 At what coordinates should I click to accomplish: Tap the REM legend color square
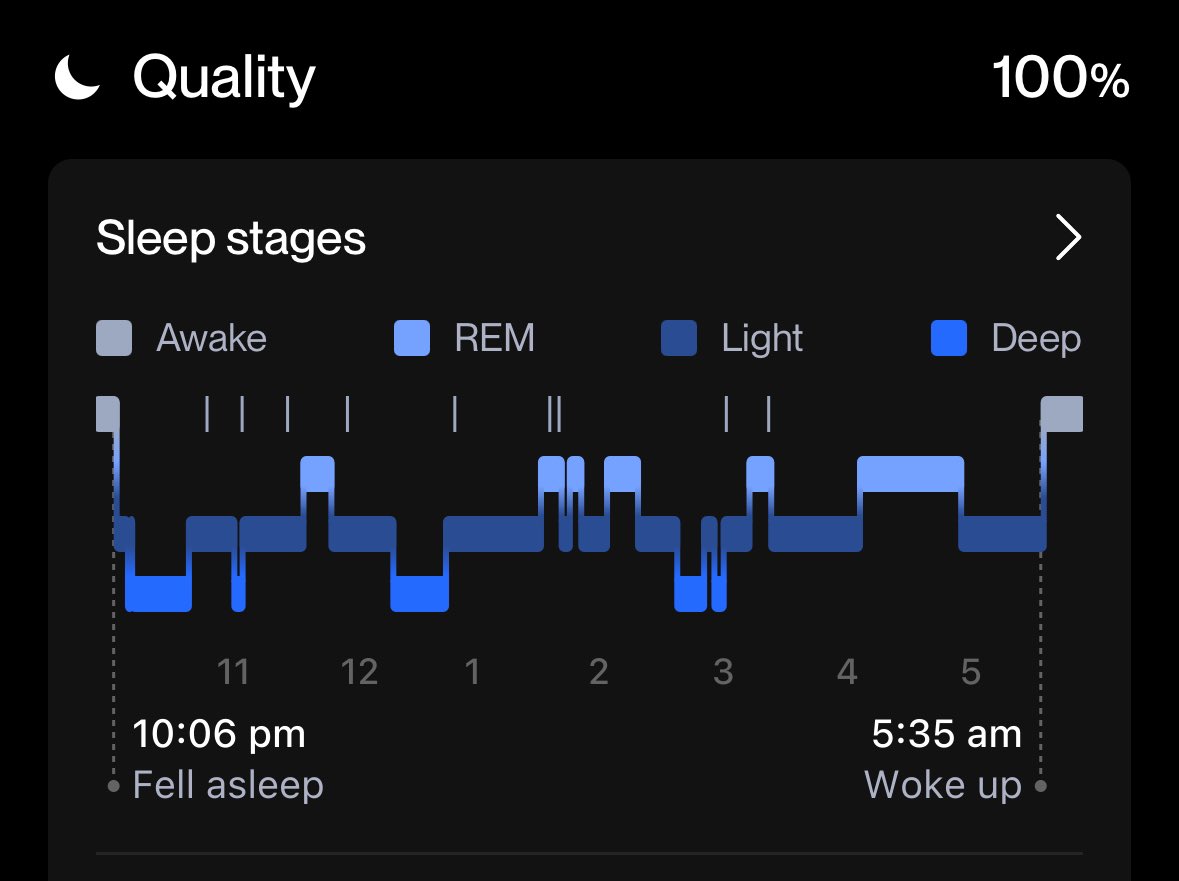point(412,338)
